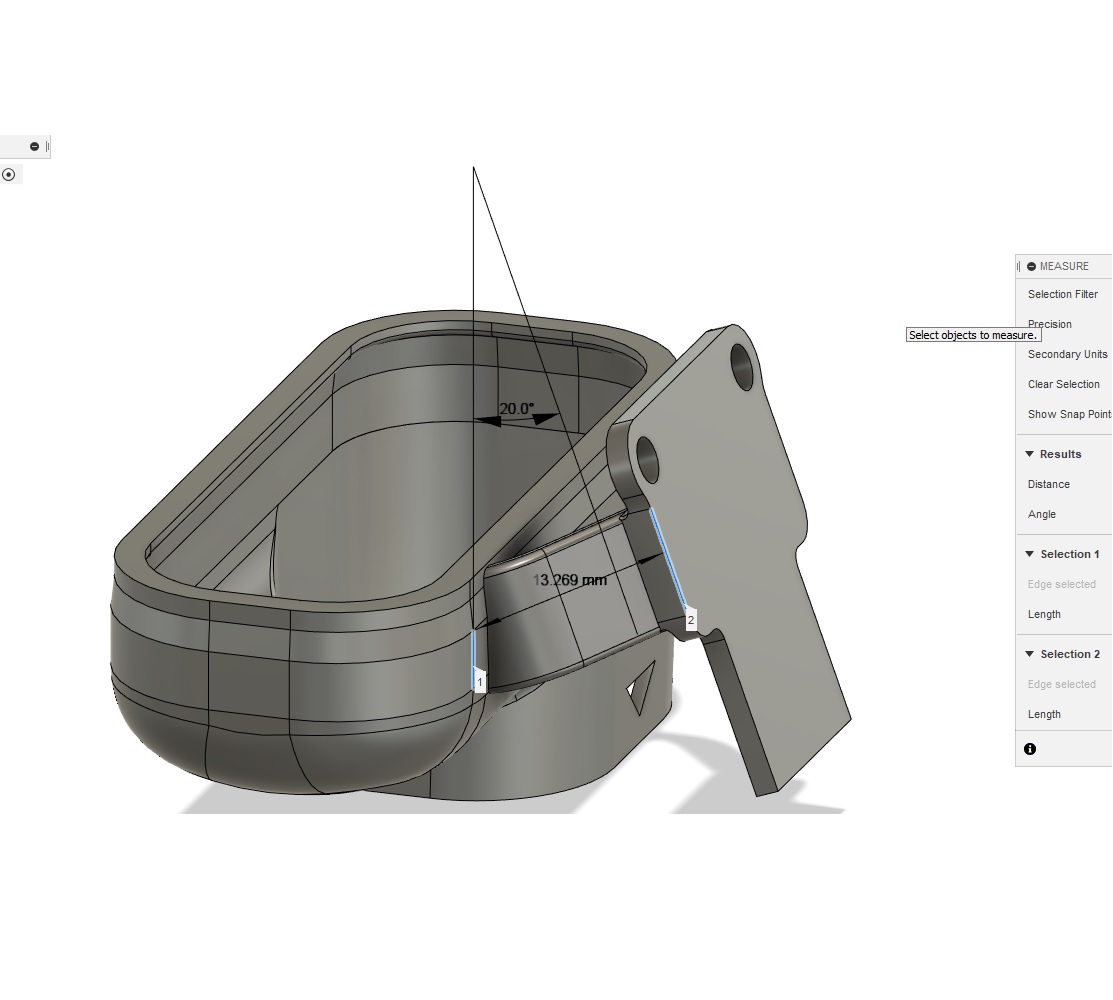The width and height of the screenshot is (1113, 1000).
Task: Collapse the Selection 2 section
Action: coord(1029,654)
